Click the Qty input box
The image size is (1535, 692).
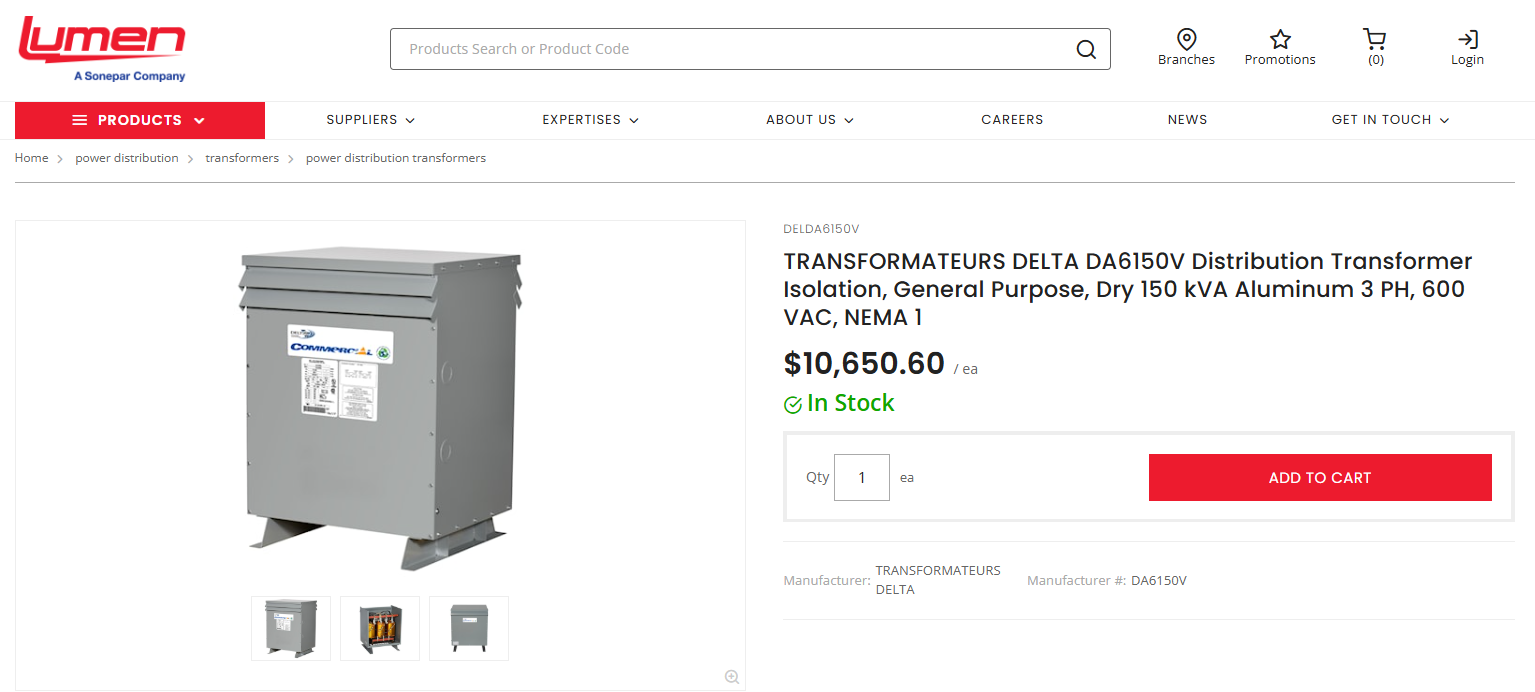pos(862,478)
